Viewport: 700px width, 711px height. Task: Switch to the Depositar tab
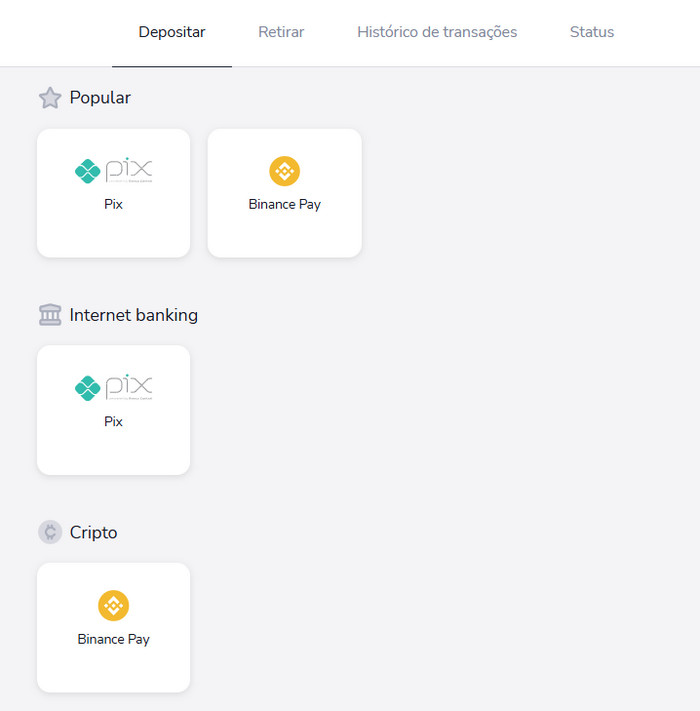click(172, 33)
